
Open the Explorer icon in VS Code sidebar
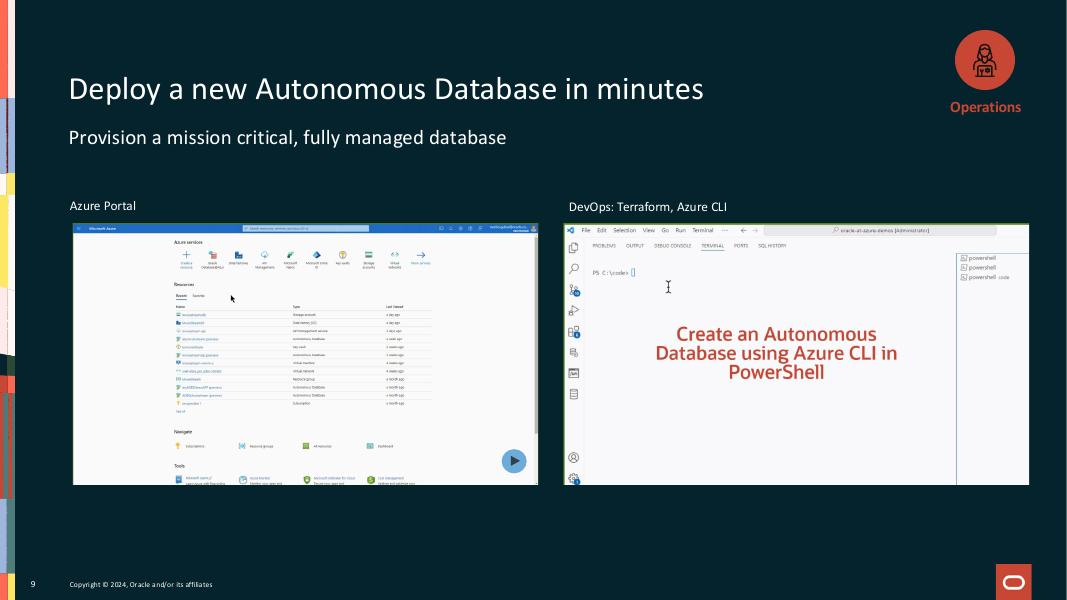tap(574, 248)
